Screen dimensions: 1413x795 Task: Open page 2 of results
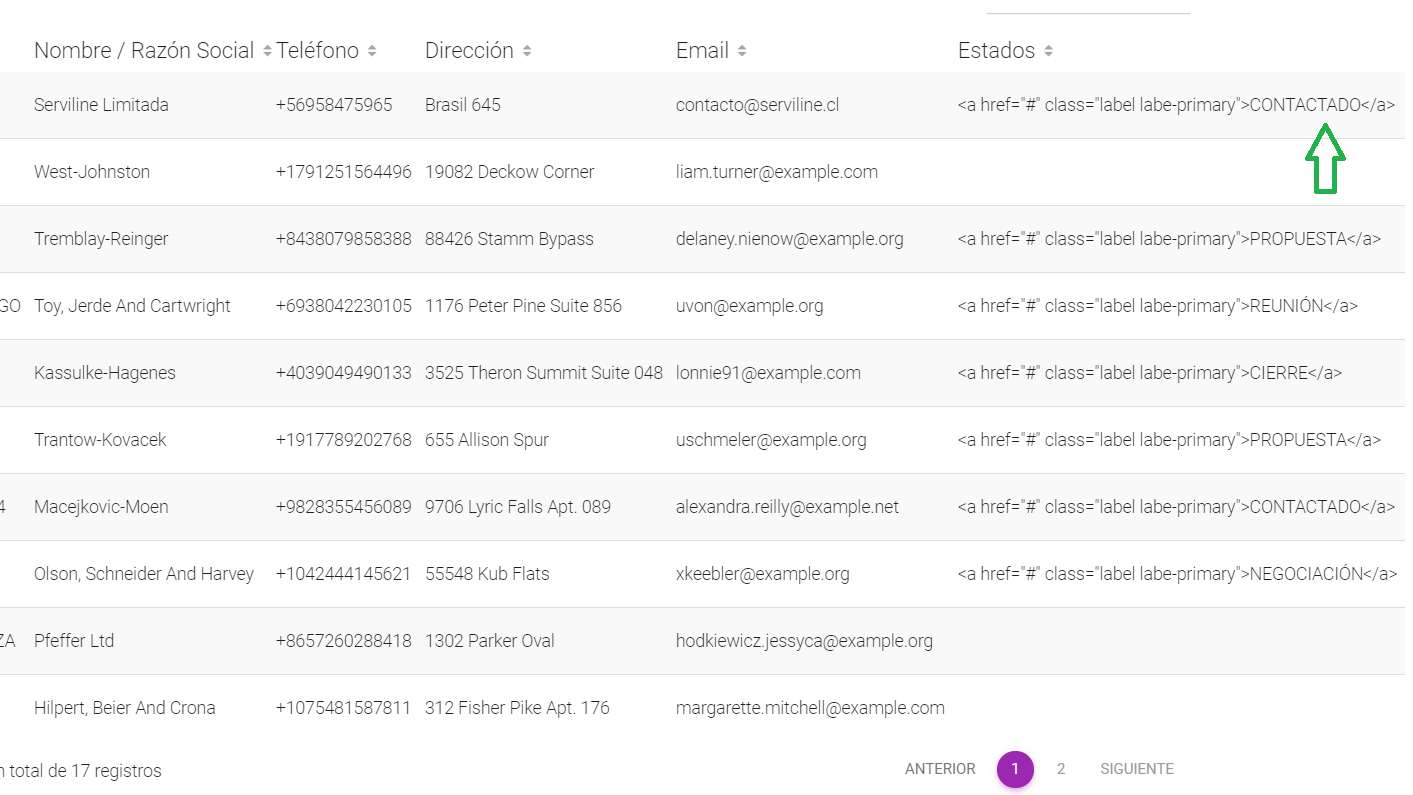tap(1061, 769)
